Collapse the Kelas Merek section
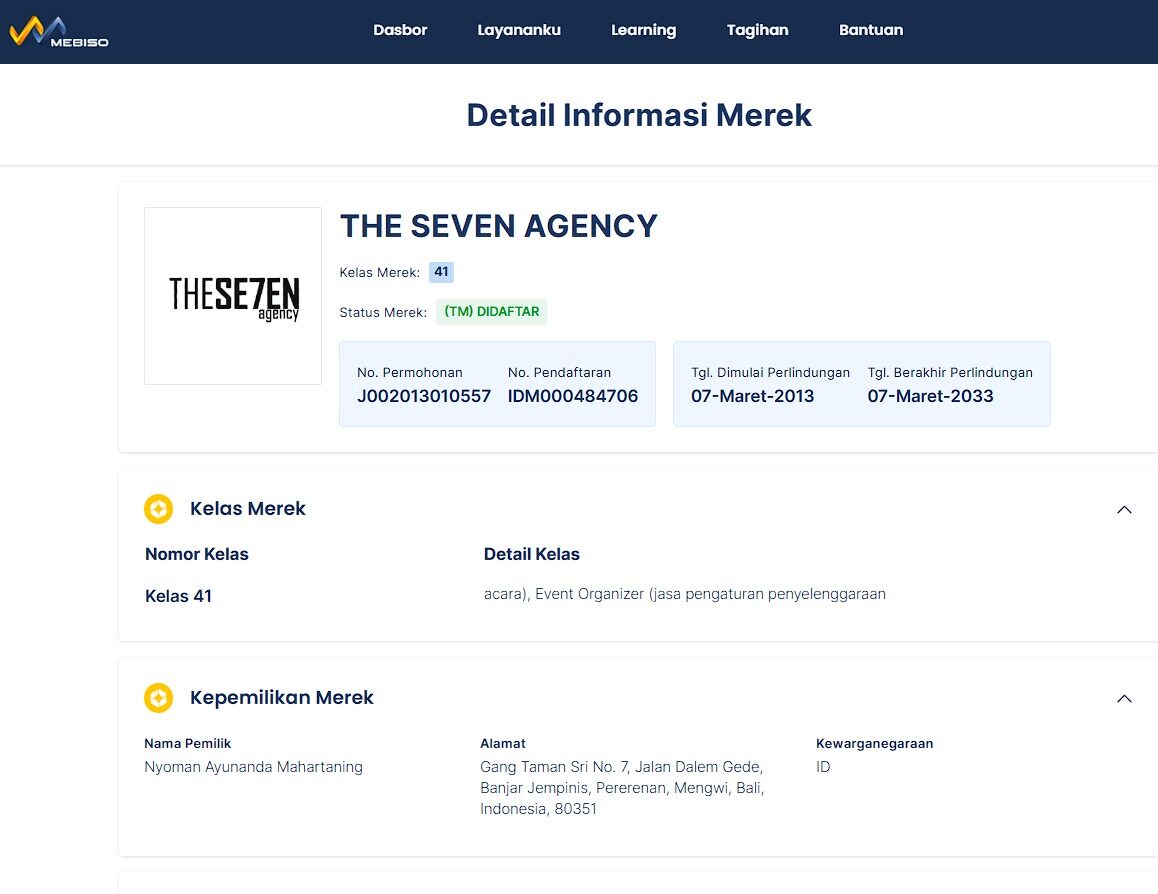1158x894 pixels. coord(1124,509)
